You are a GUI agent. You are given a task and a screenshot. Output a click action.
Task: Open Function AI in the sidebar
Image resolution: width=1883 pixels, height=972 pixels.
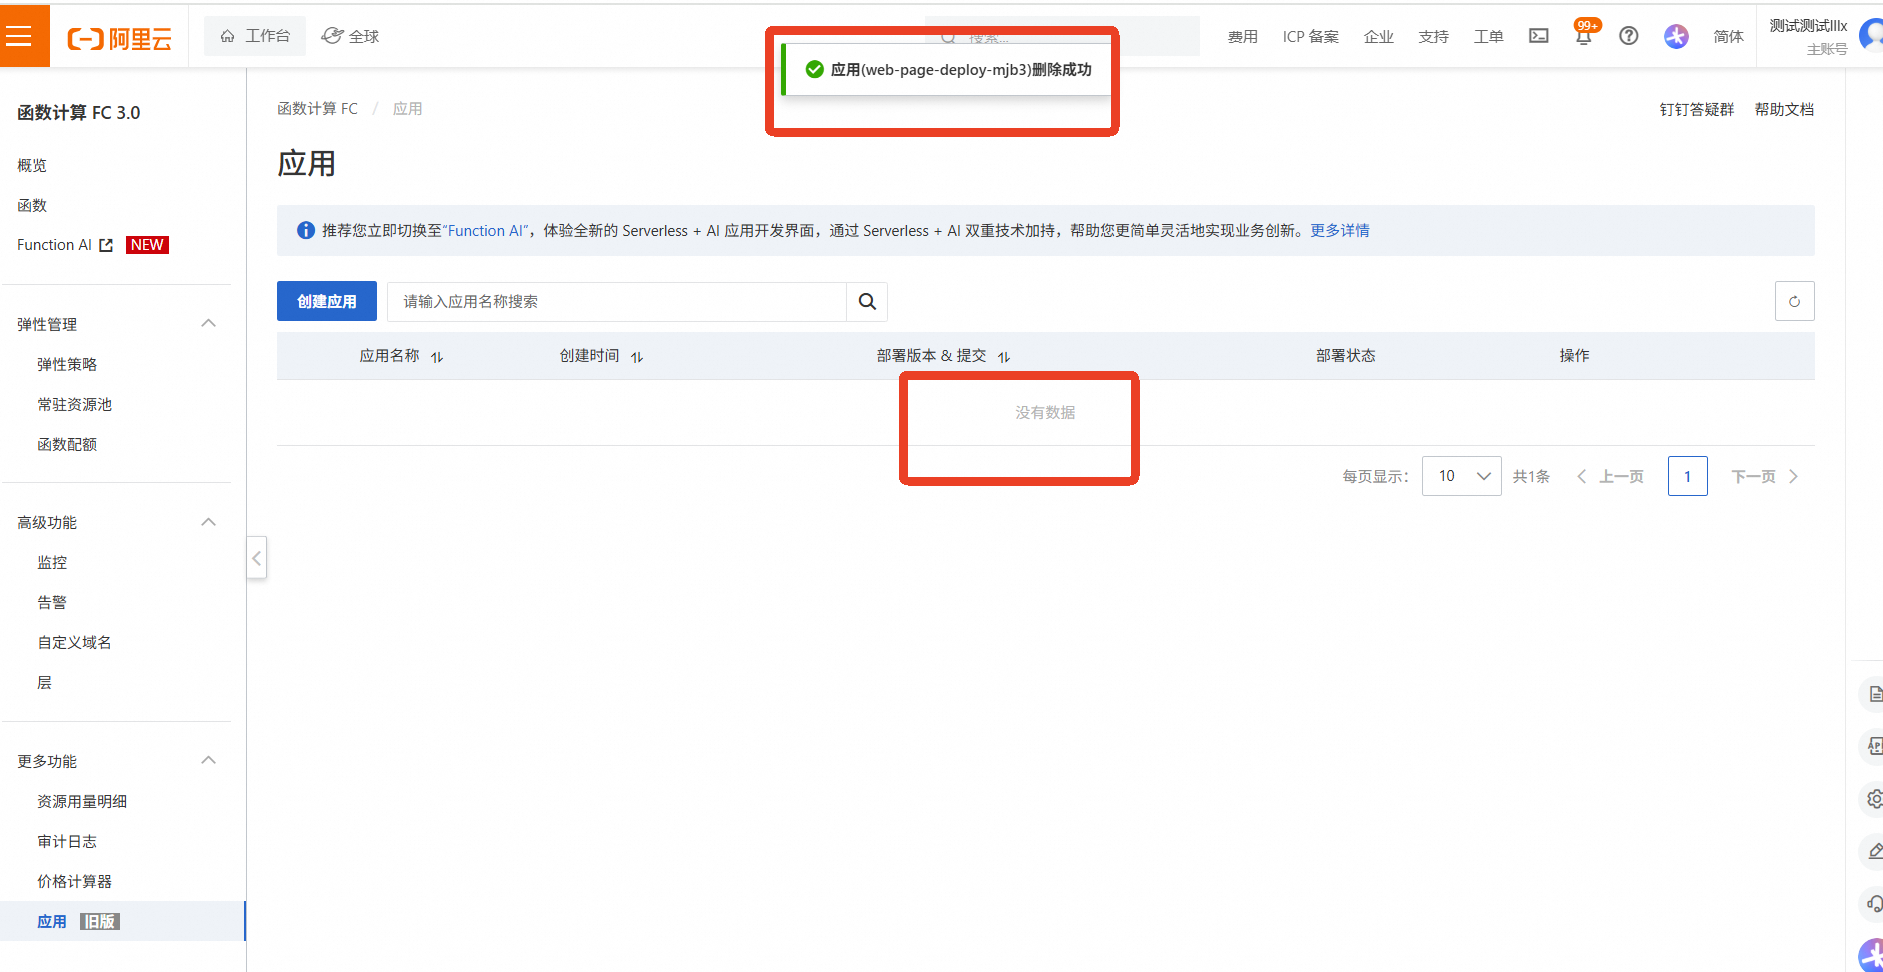[x=54, y=245]
